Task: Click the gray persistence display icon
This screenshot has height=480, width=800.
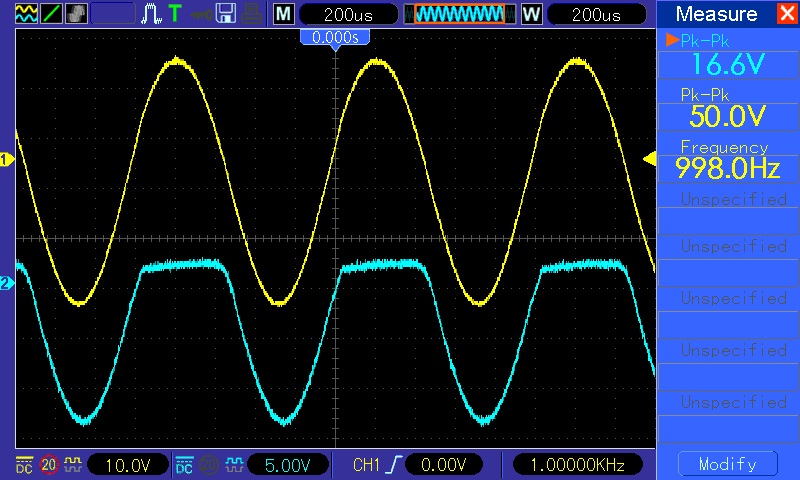Action: click(76, 14)
